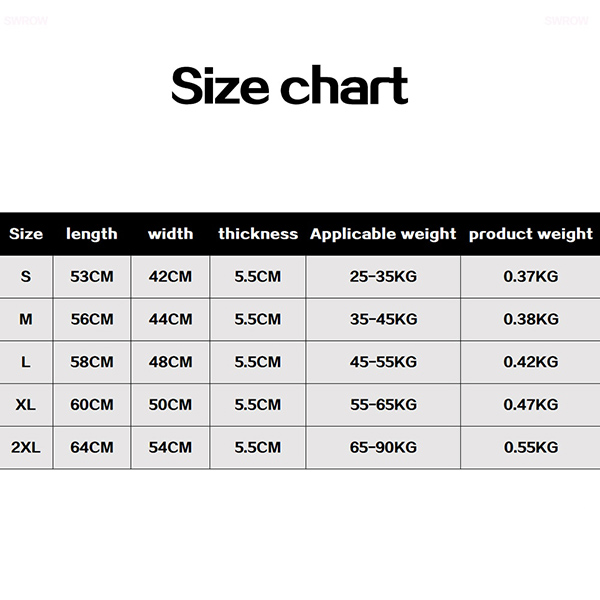Image resolution: width=600 pixels, height=600 pixels.
Task: Select the 53CM length cell
Action: 92,277
